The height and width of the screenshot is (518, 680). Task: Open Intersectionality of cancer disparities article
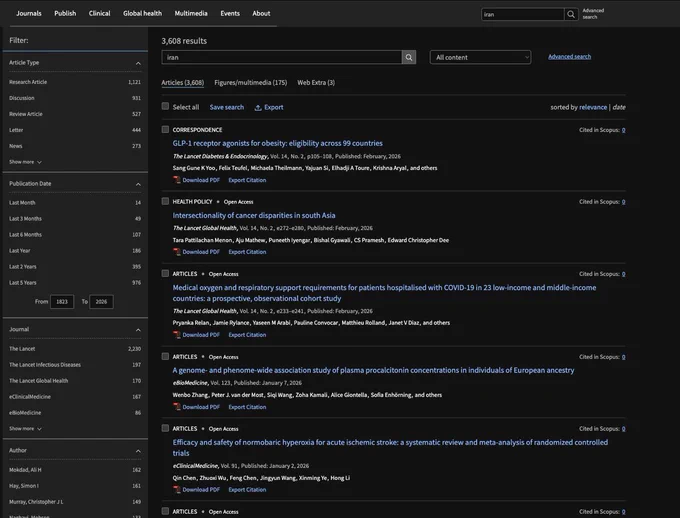click(254, 215)
